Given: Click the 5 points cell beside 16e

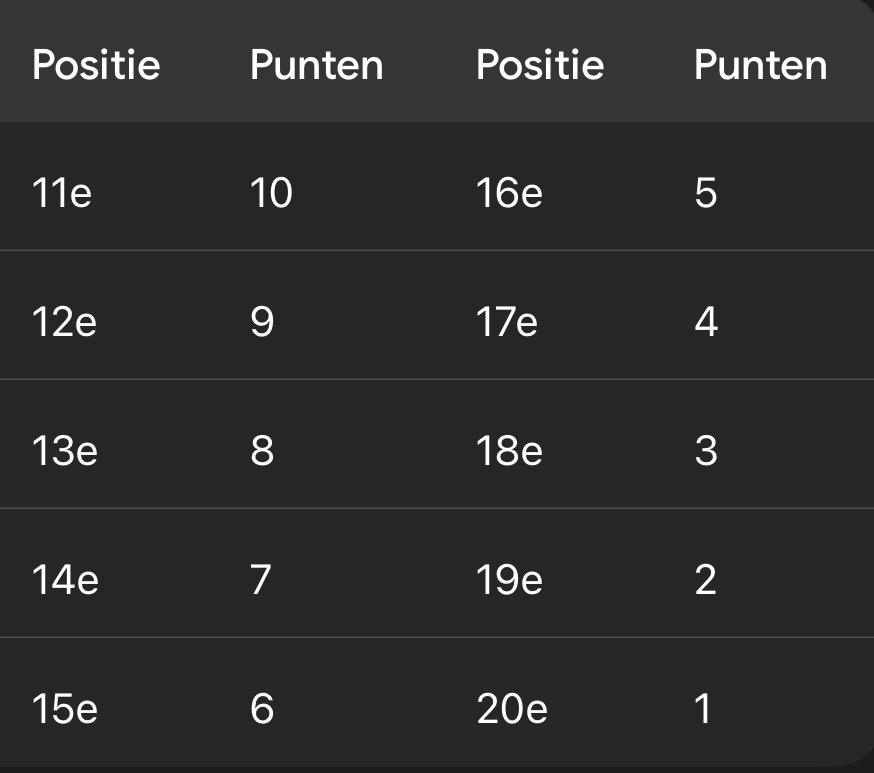Looking at the screenshot, I should pyautogui.click(x=706, y=192).
